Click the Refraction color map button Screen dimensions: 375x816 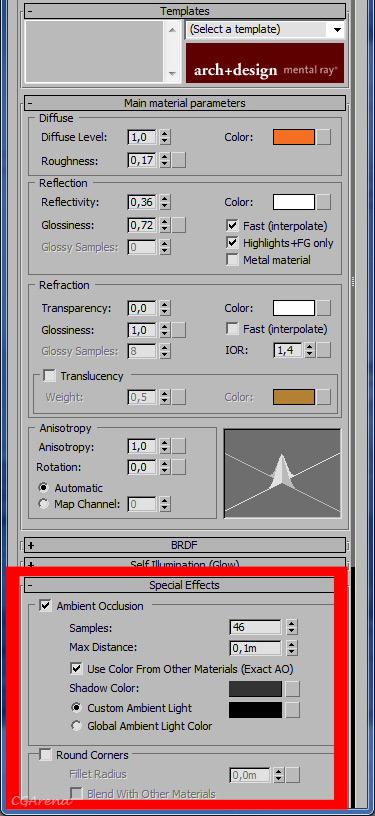(x=324, y=308)
